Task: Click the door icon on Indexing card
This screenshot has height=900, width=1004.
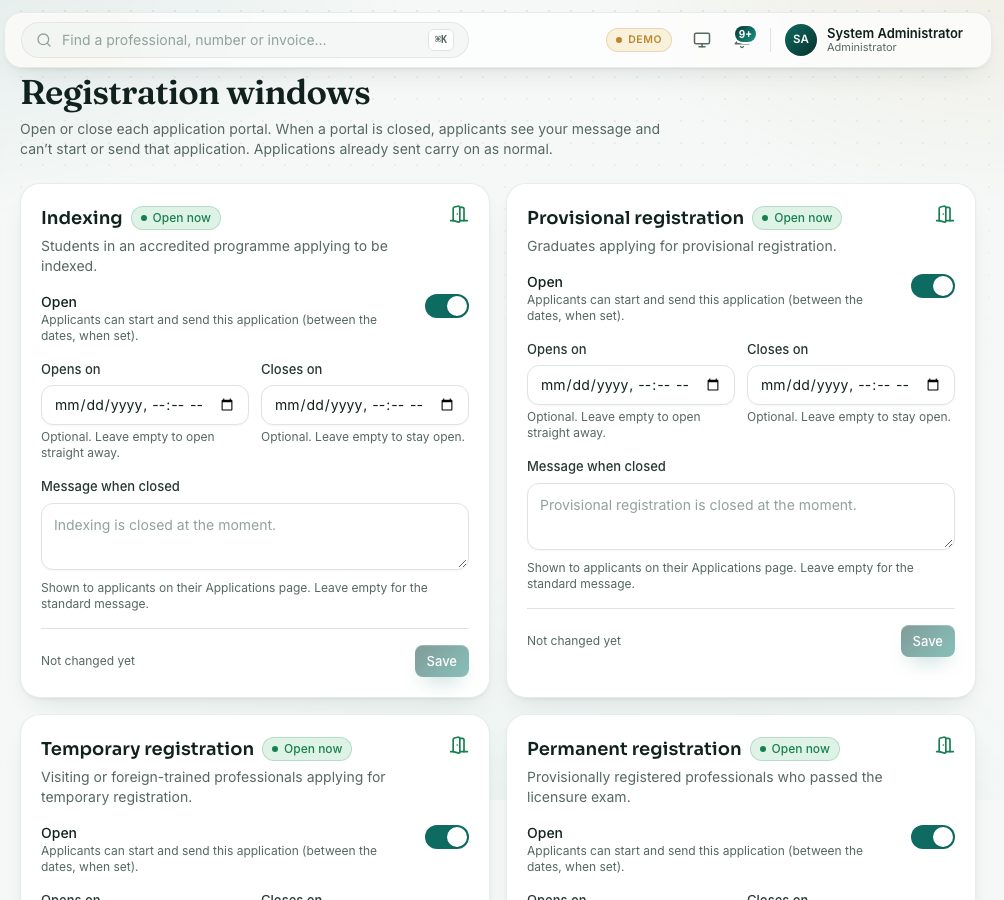Action: coord(459,214)
